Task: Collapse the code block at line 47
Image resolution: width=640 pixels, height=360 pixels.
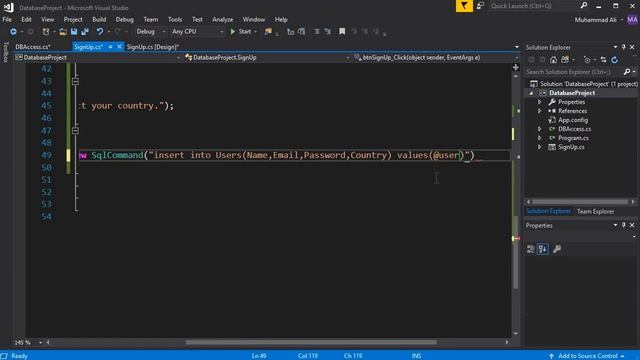Action: tap(76, 131)
